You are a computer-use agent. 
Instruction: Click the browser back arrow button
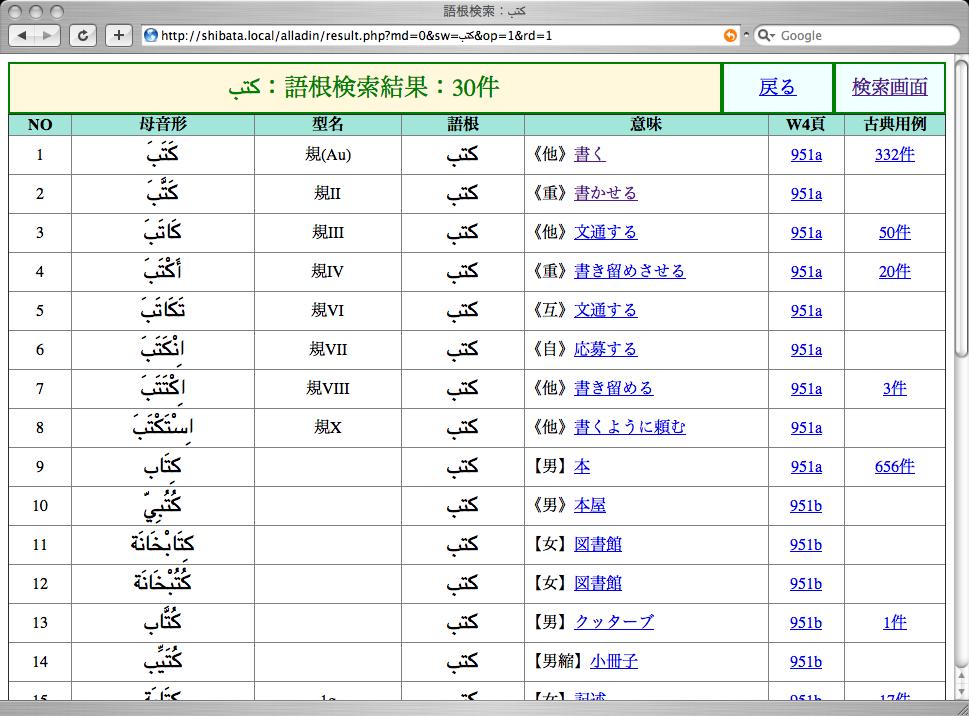pos(22,35)
